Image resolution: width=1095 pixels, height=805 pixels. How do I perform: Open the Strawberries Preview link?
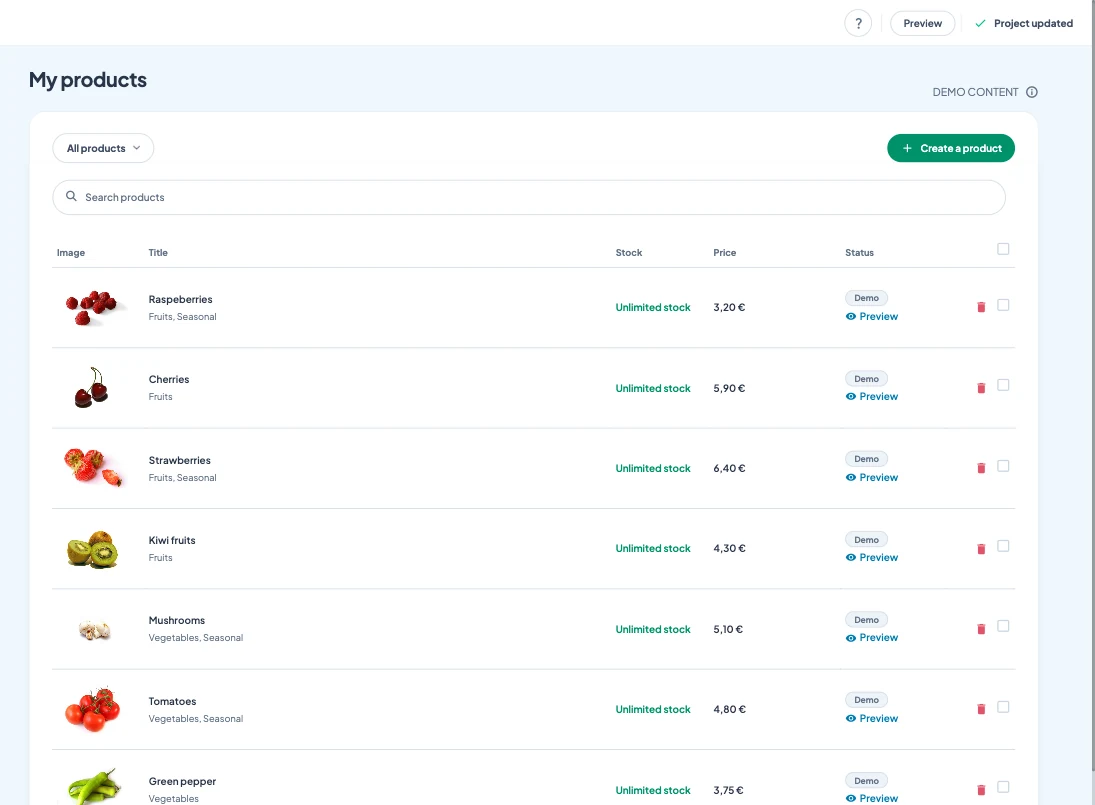coord(872,478)
